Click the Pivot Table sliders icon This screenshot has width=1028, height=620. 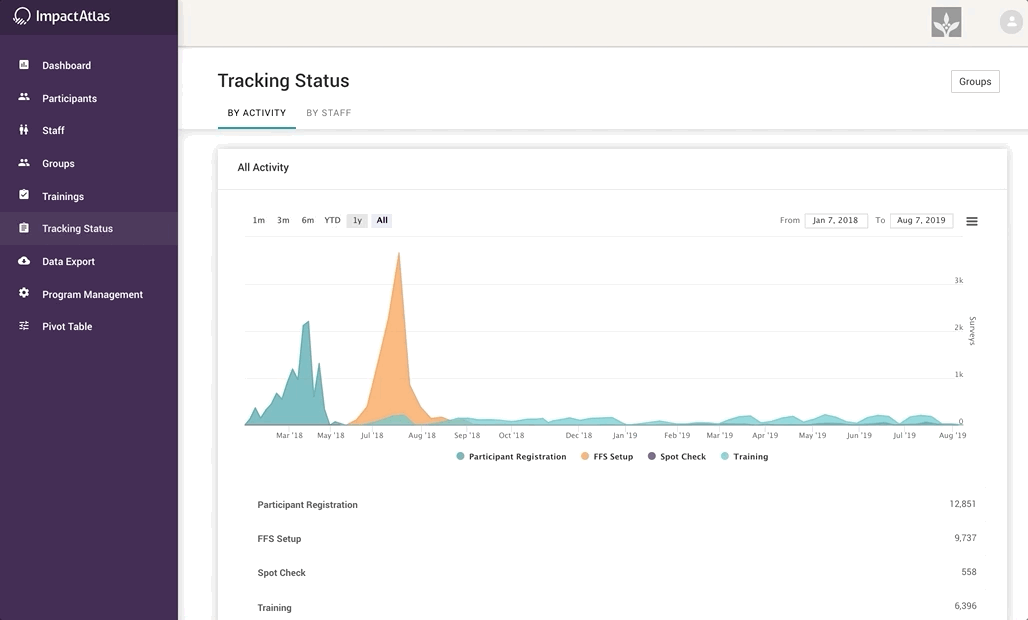click(x=24, y=325)
